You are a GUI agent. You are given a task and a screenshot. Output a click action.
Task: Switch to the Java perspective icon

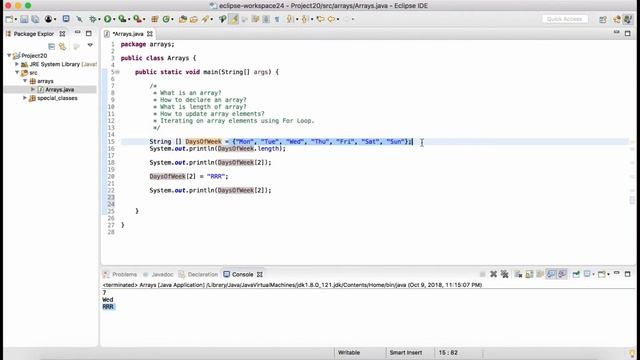628,19
